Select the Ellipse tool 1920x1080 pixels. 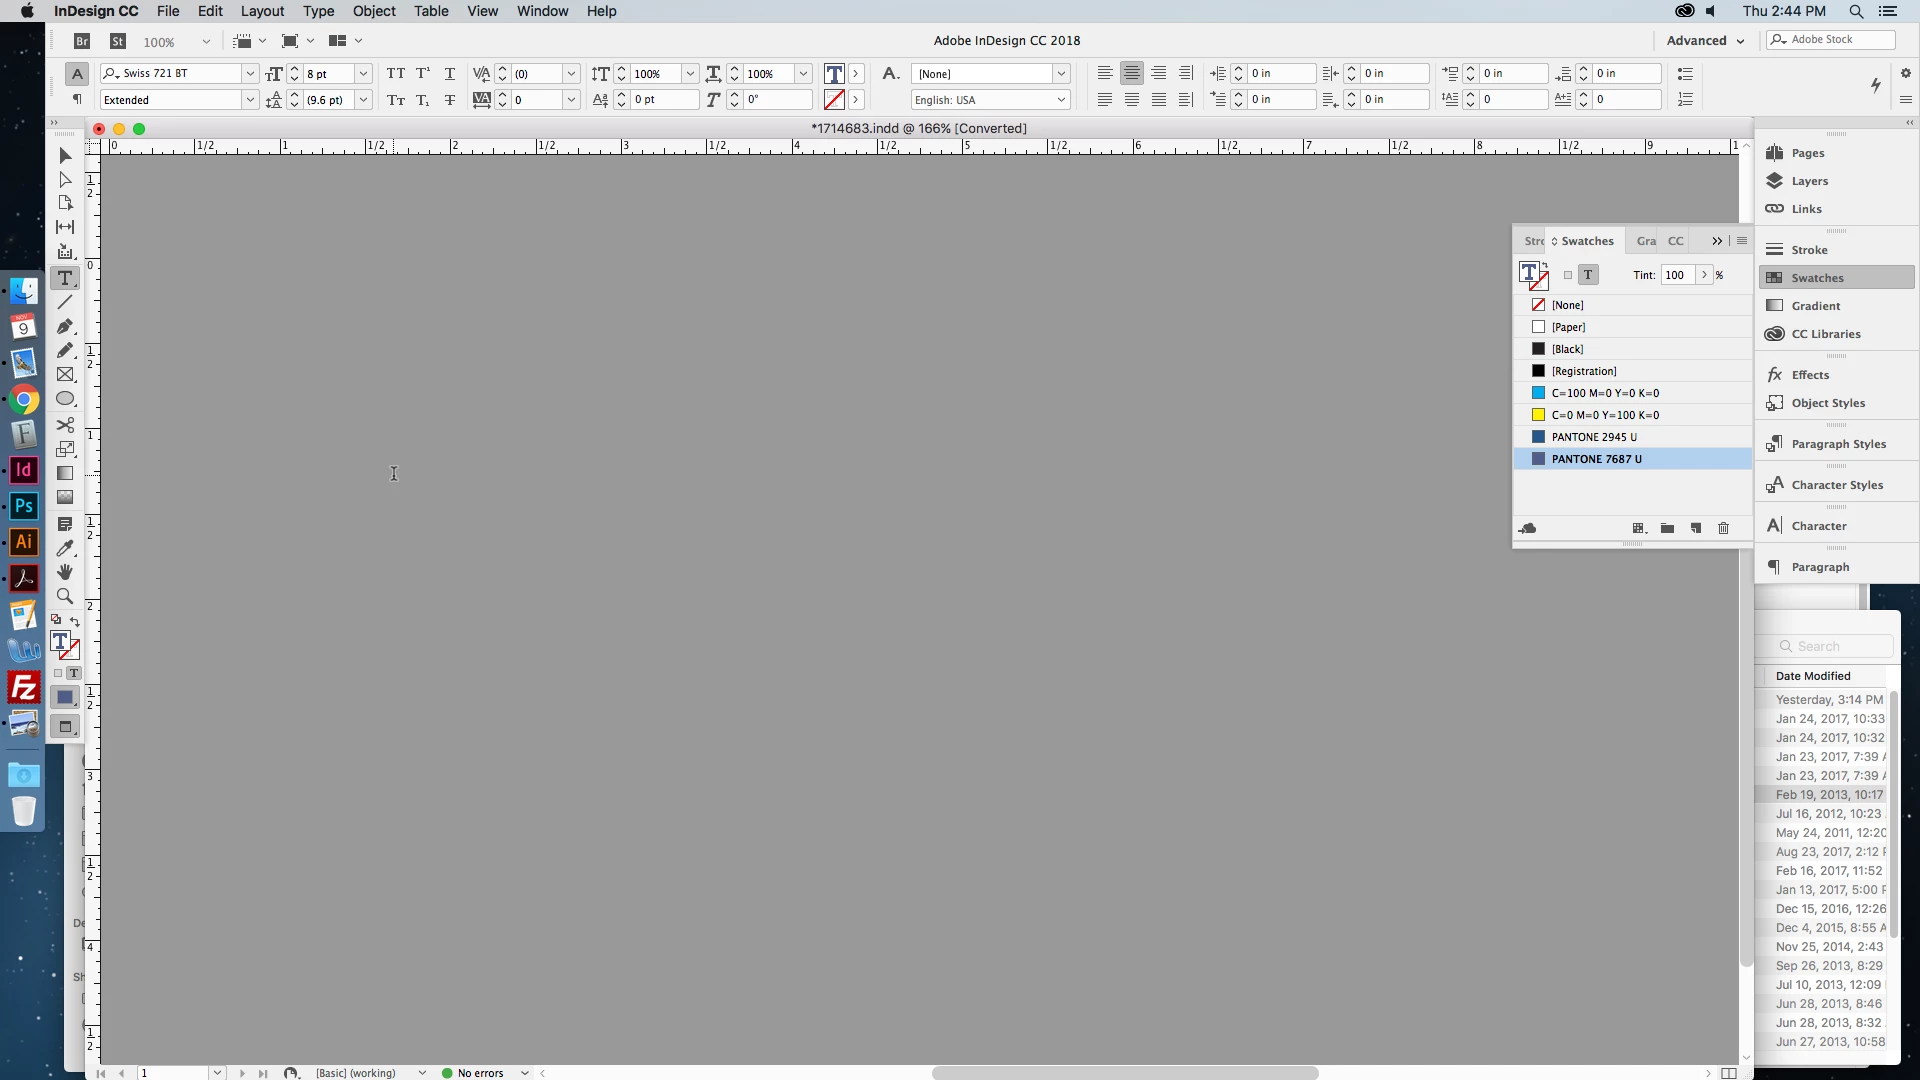tap(65, 399)
